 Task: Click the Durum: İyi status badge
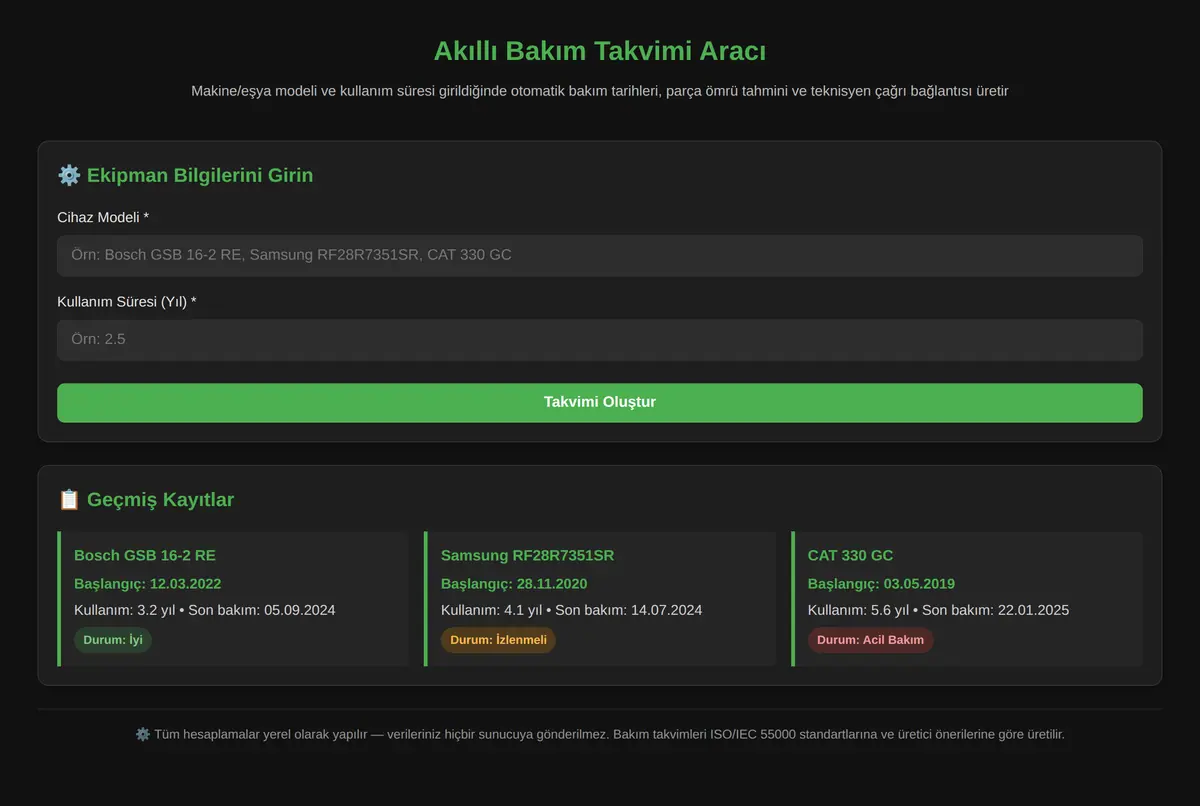[113, 640]
